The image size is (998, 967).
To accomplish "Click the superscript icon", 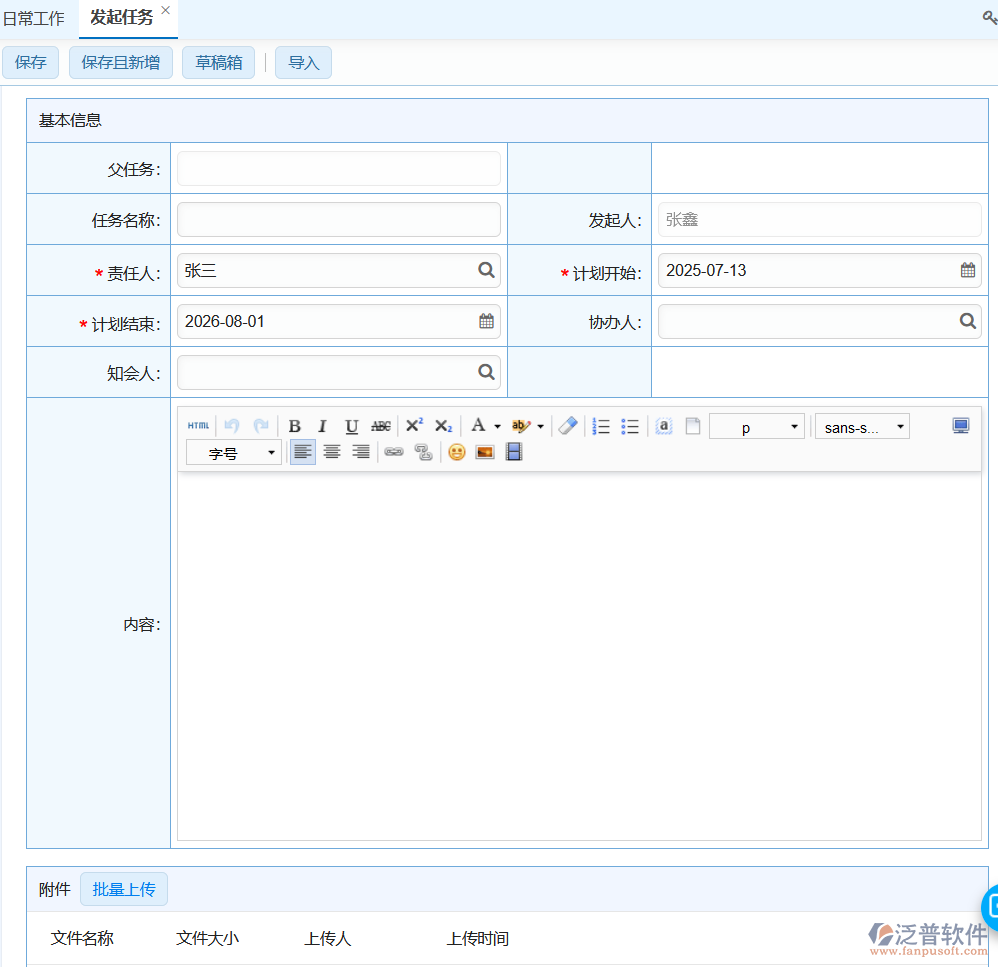I will pyautogui.click(x=413, y=426).
